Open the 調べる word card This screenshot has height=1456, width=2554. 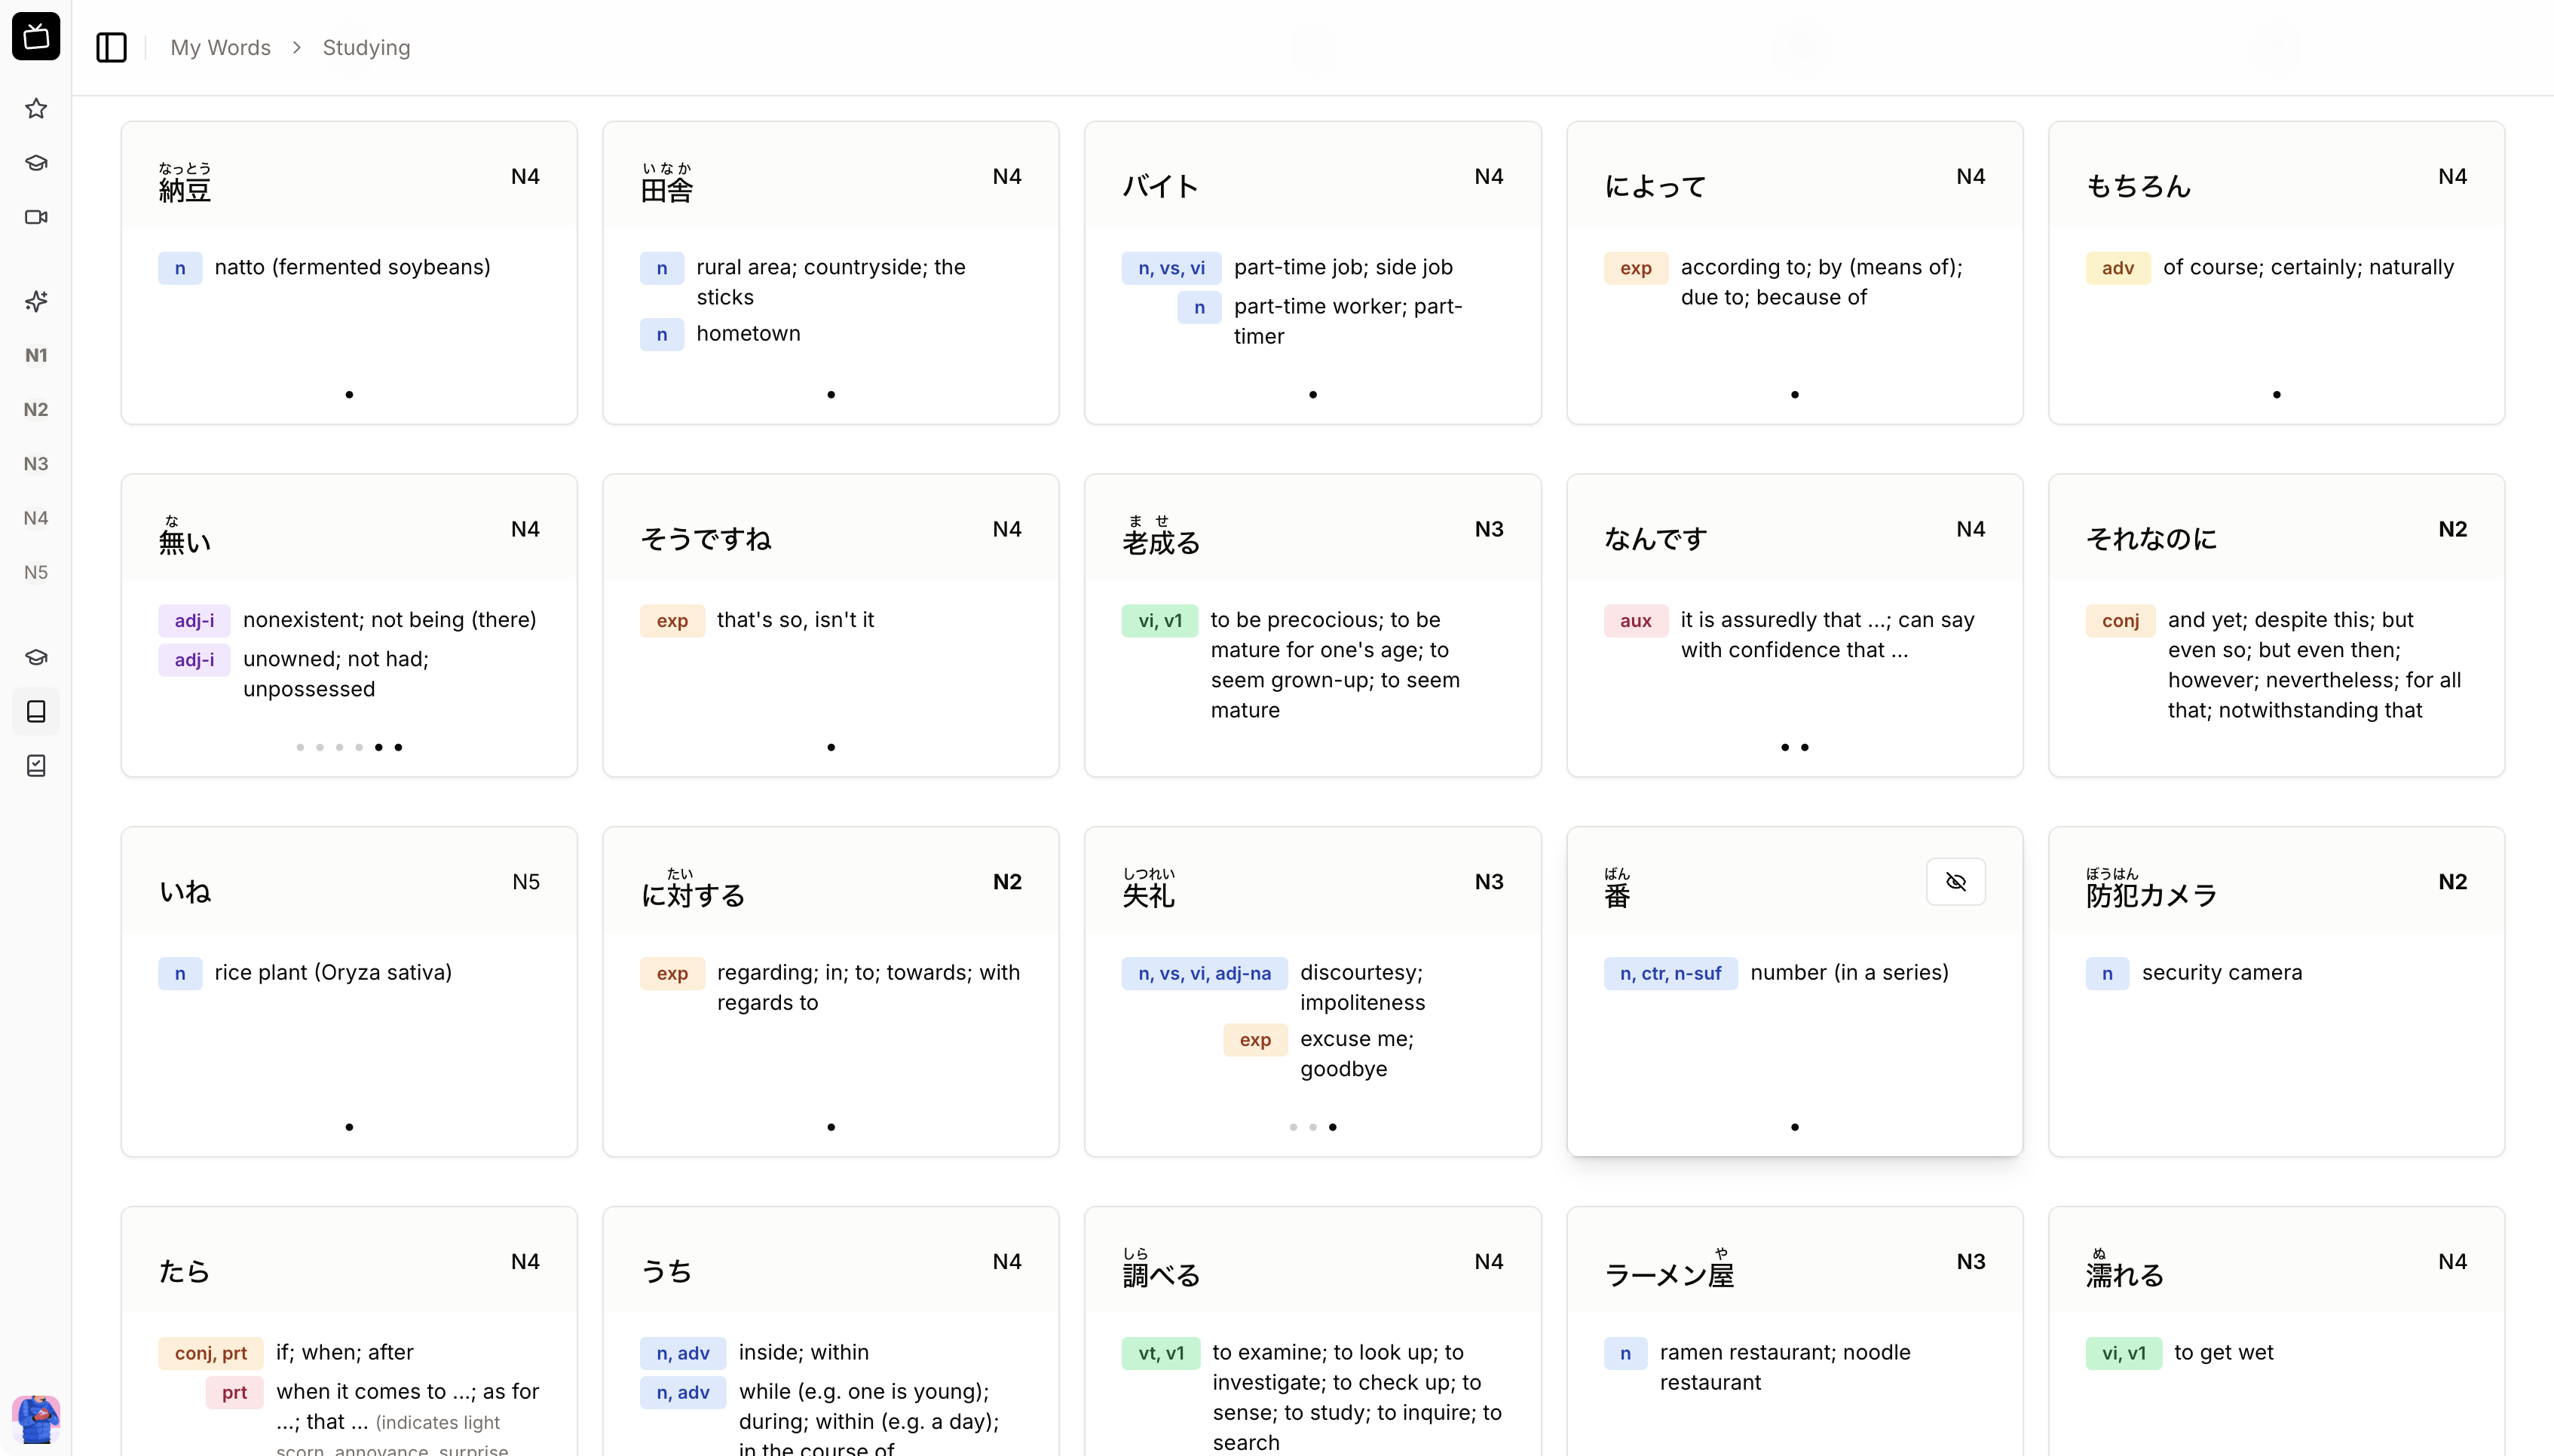pos(1312,1331)
